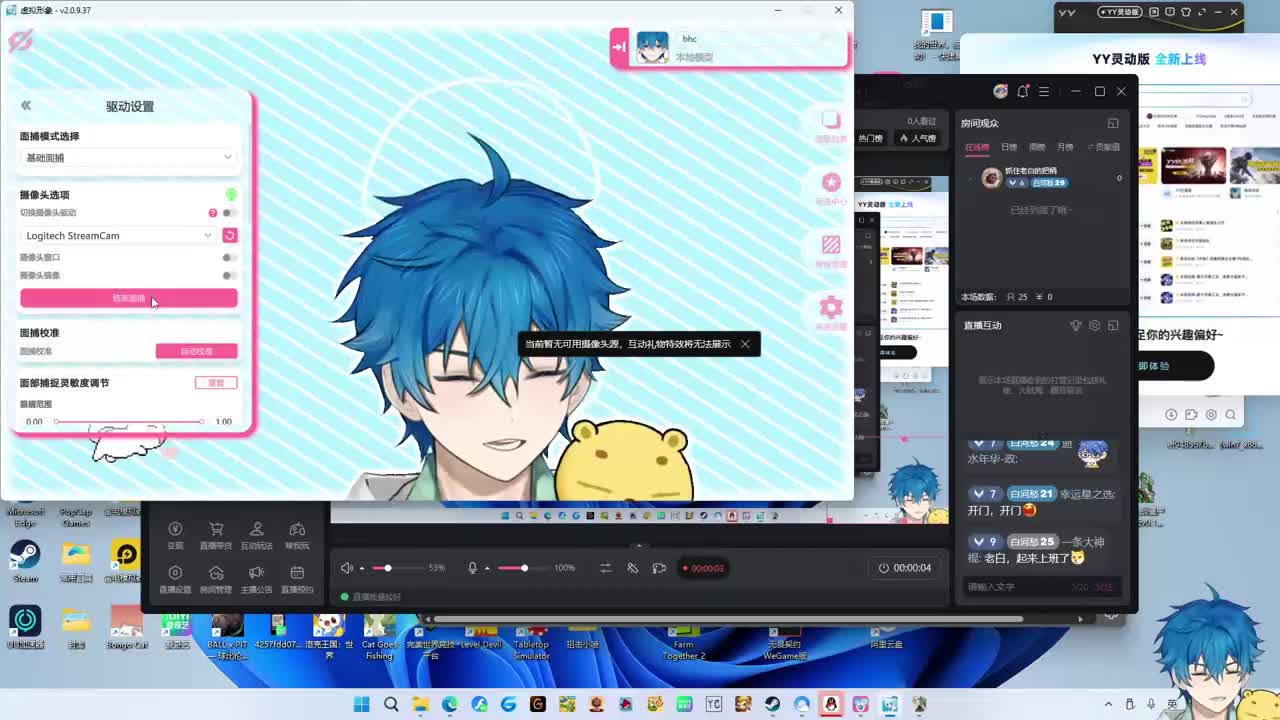Screen dimensions: 1280x720
Task: Open settings gear in the 直播互动 panel
Action: 1095,325
